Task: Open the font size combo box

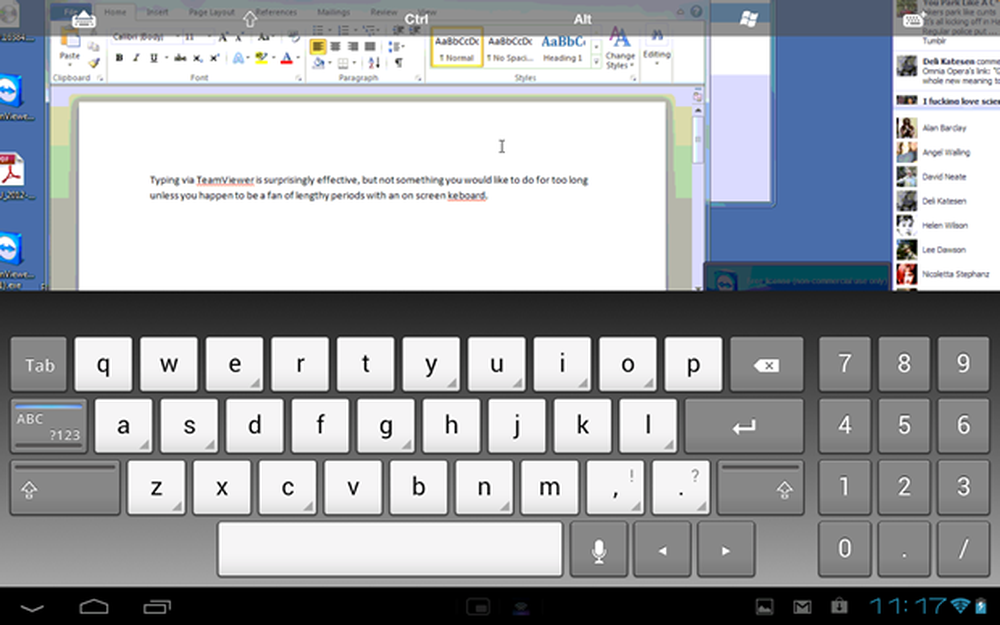Action: point(197,37)
